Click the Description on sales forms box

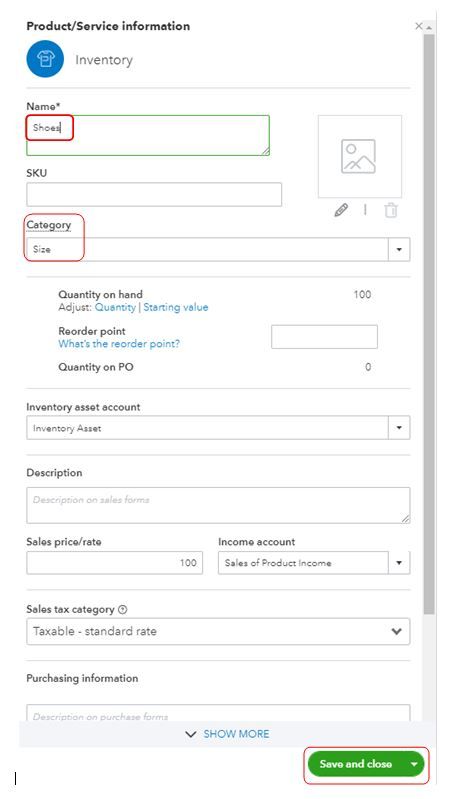pos(218,505)
